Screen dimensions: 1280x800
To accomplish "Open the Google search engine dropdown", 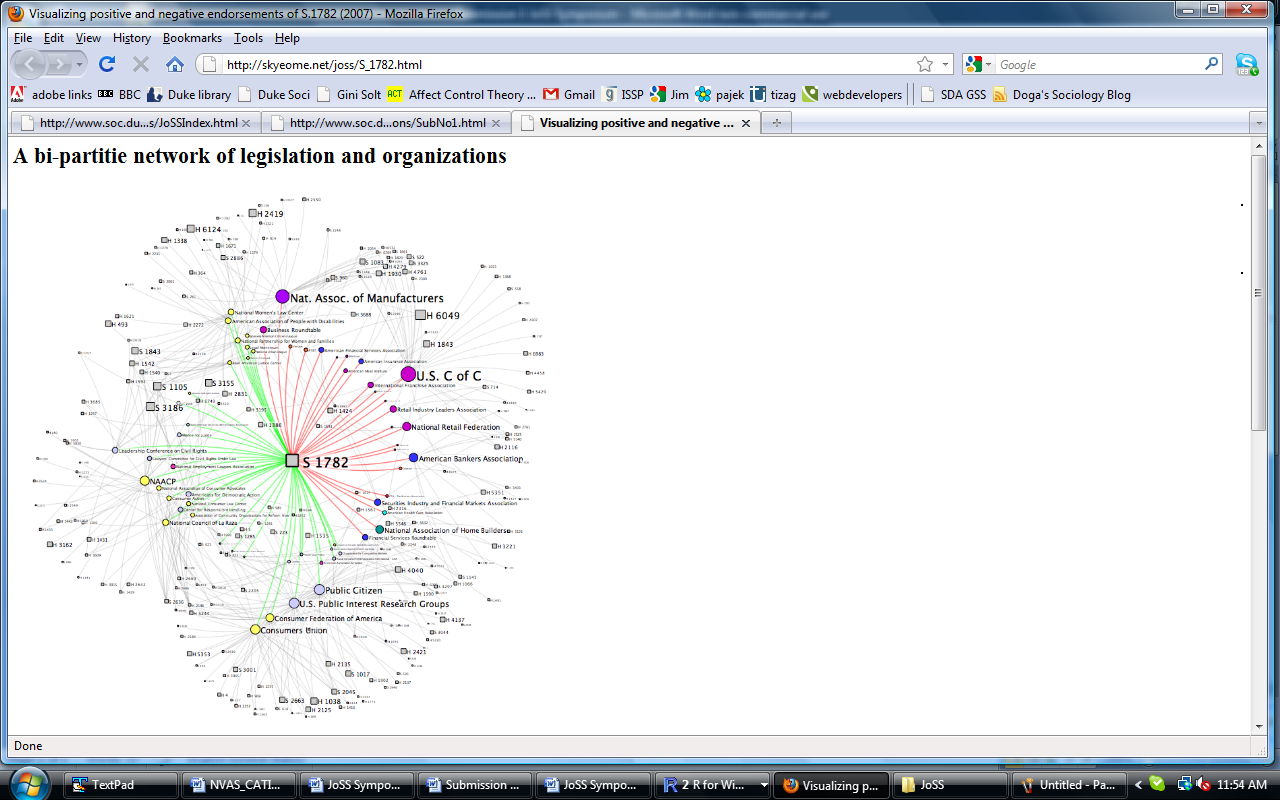I will [979, 64].
